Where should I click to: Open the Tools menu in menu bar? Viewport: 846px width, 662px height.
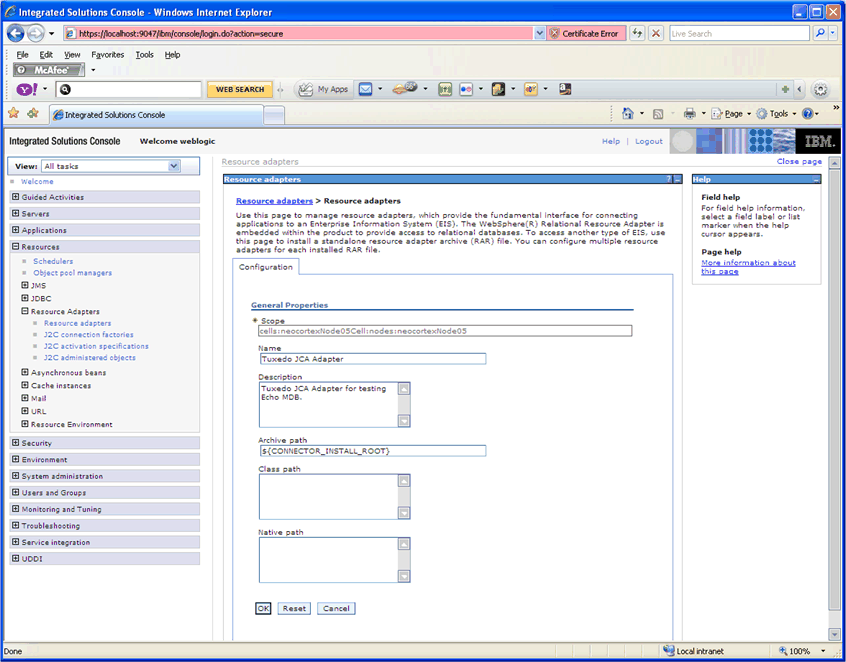144,54
